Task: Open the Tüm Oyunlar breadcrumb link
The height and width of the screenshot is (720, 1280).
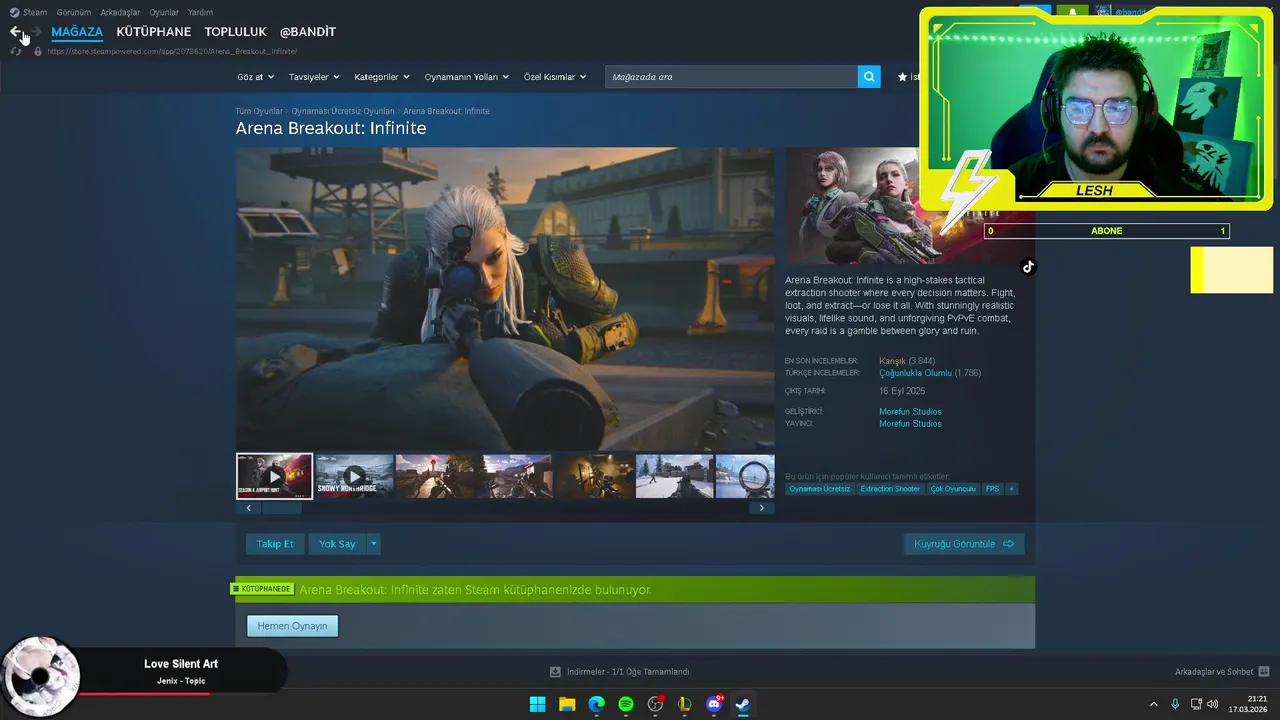Action: [x=259, y=111]
